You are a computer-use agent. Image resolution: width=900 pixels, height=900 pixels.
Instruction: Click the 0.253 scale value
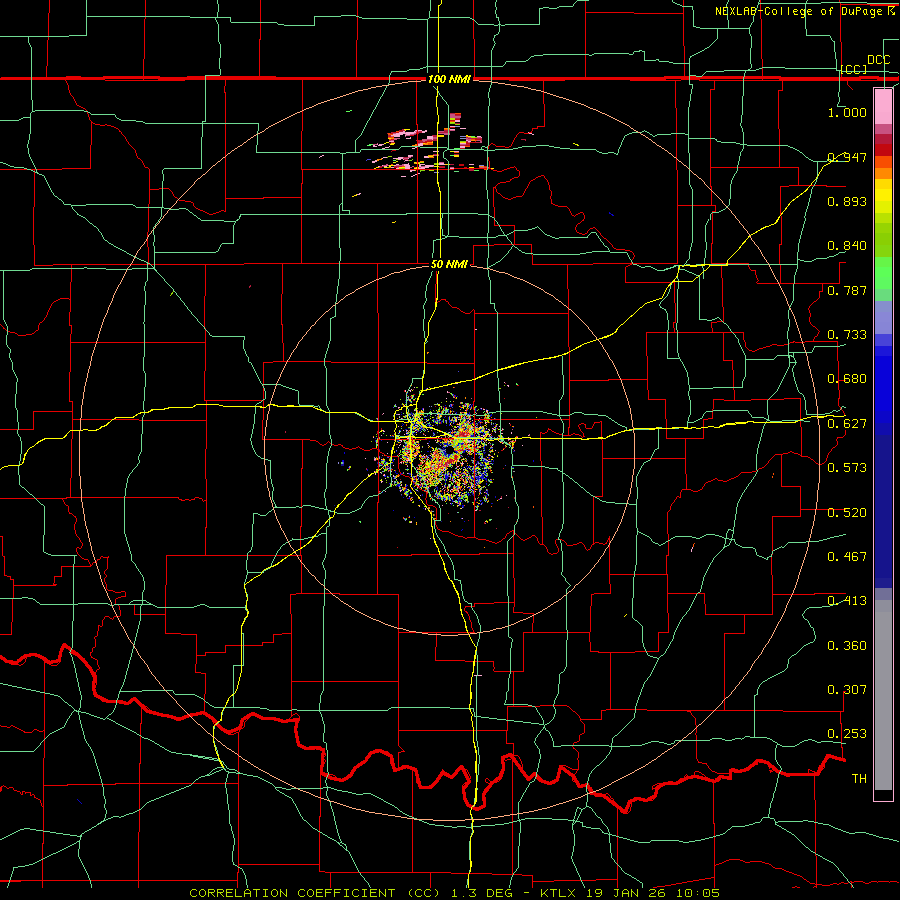pyautogui.click(x=847, y=734)
